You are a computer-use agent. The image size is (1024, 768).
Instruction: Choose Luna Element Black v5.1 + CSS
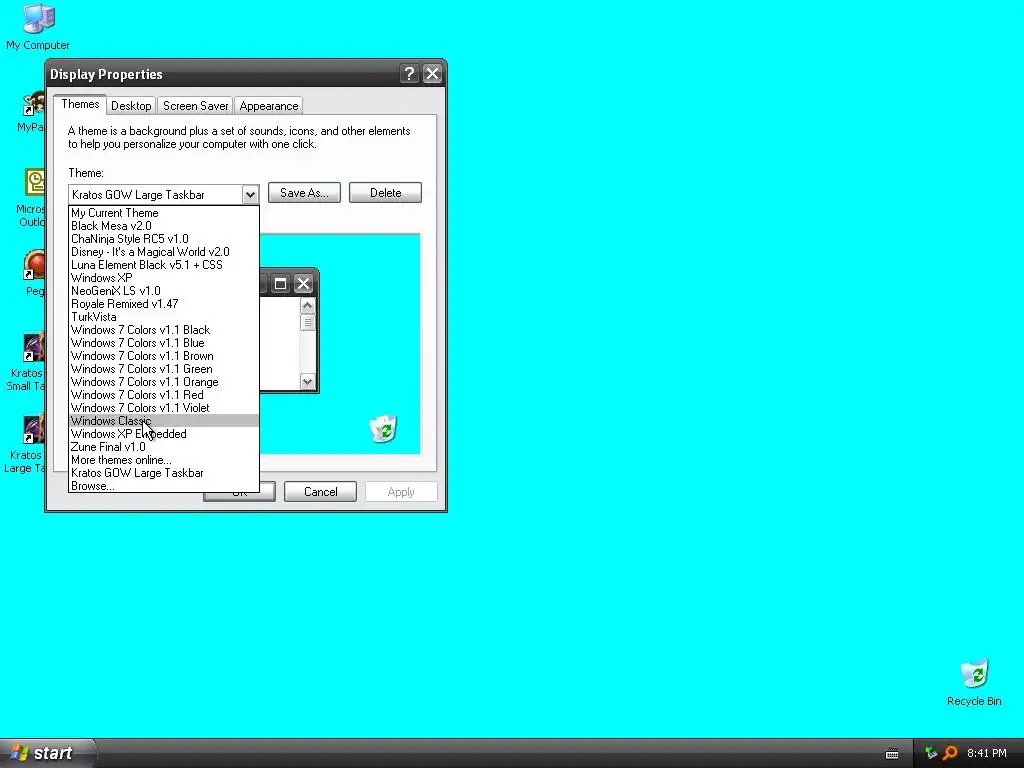164,265
